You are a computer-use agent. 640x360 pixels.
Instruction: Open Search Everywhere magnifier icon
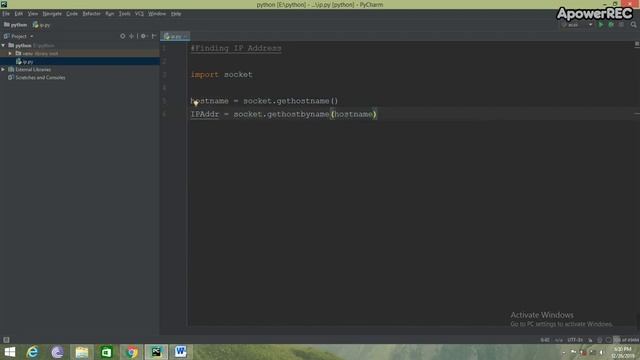click(x=633, y=25)
